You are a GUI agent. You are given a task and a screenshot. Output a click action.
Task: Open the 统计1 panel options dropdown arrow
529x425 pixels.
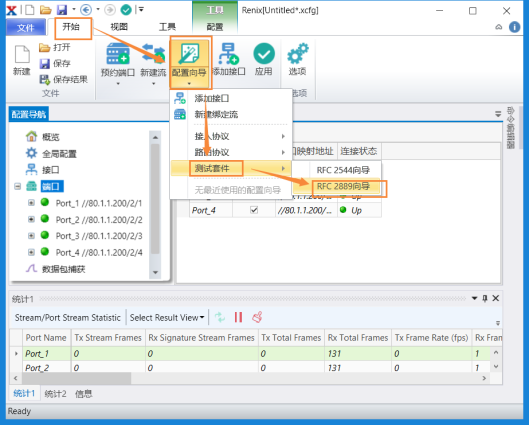474,298
